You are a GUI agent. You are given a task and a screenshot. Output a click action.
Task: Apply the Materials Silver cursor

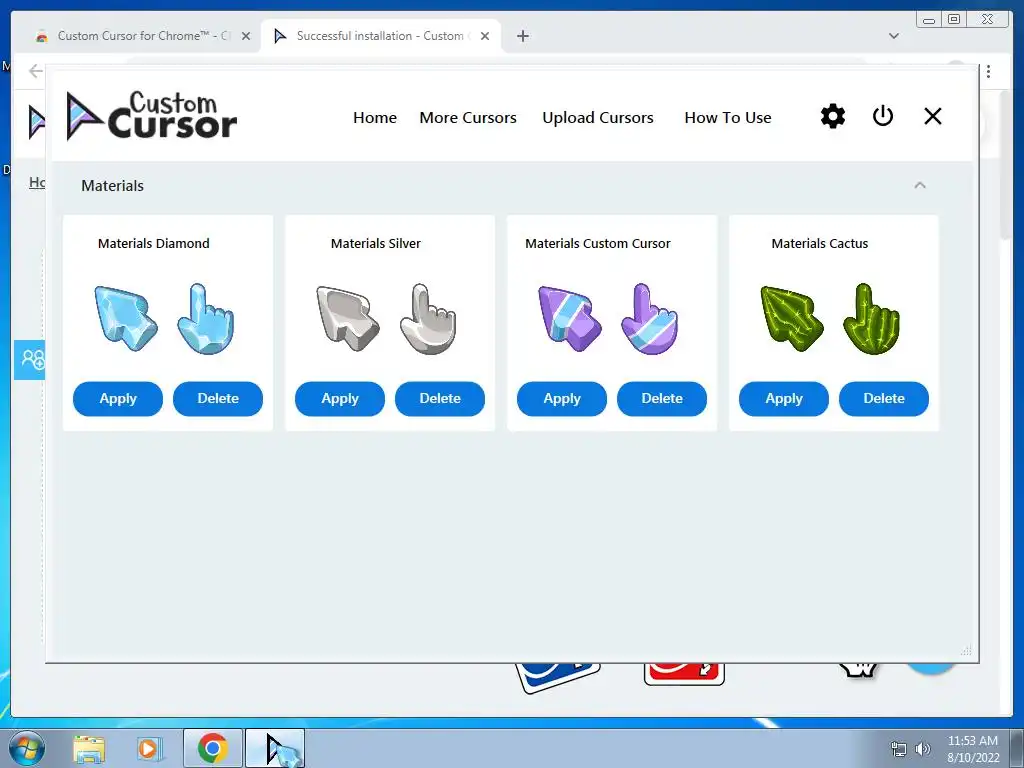340,398
